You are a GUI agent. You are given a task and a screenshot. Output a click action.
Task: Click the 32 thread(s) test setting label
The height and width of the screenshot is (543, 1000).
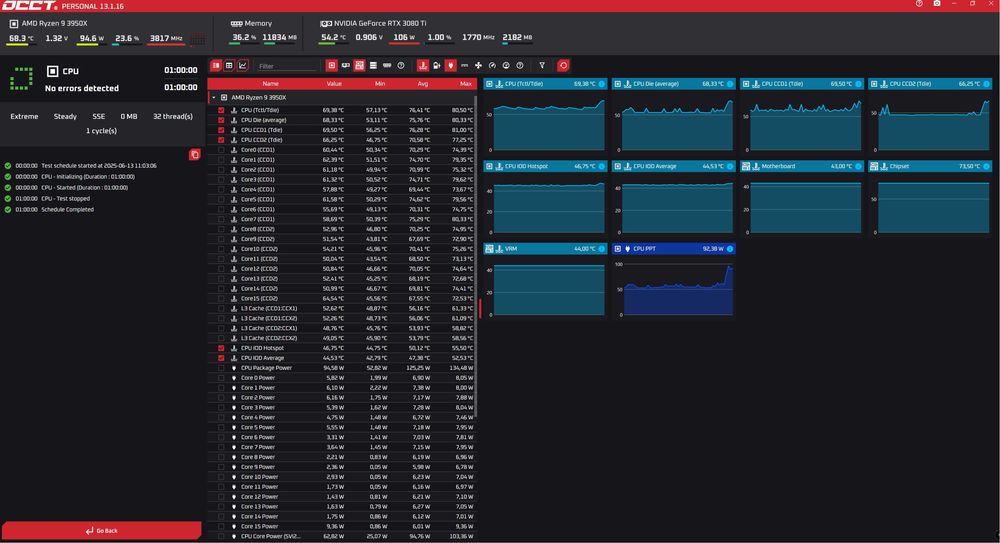click(173, 116)
